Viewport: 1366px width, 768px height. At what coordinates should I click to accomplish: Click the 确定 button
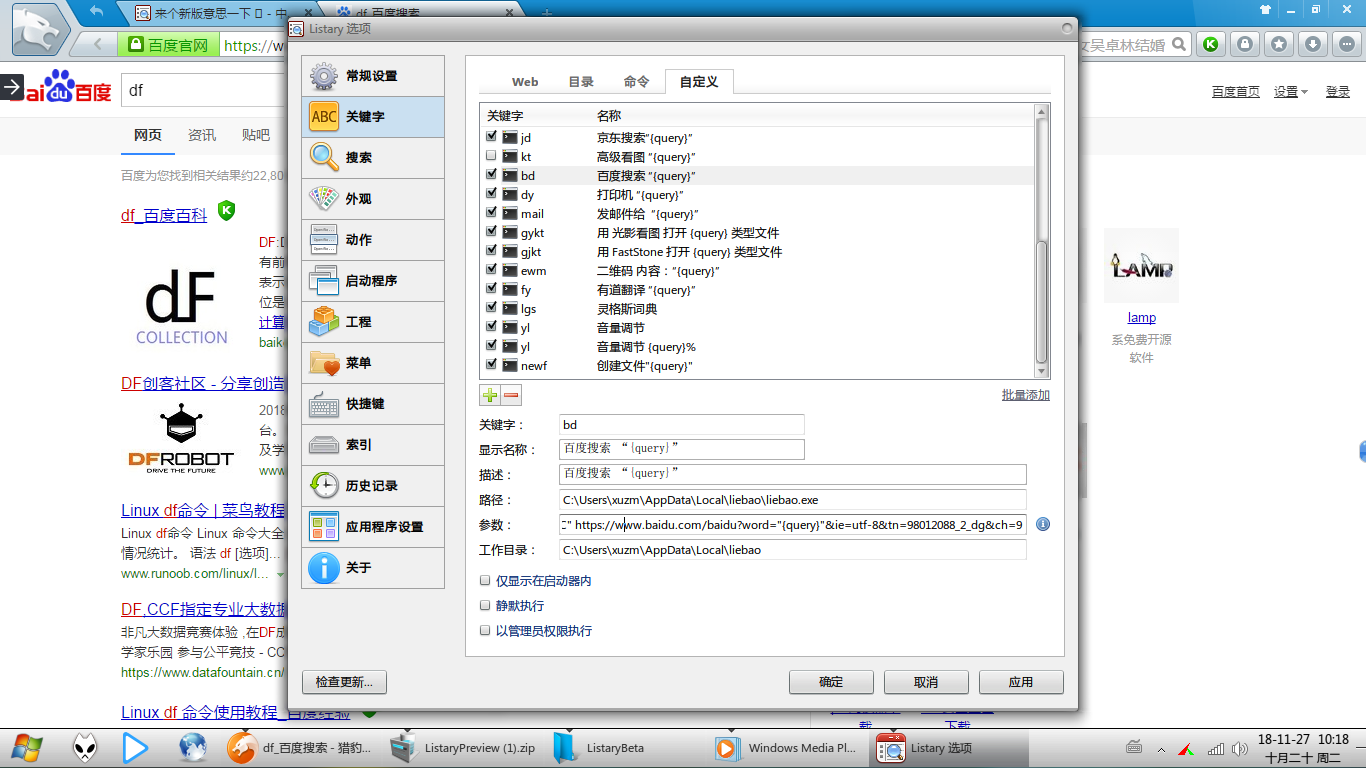(831, 682)
